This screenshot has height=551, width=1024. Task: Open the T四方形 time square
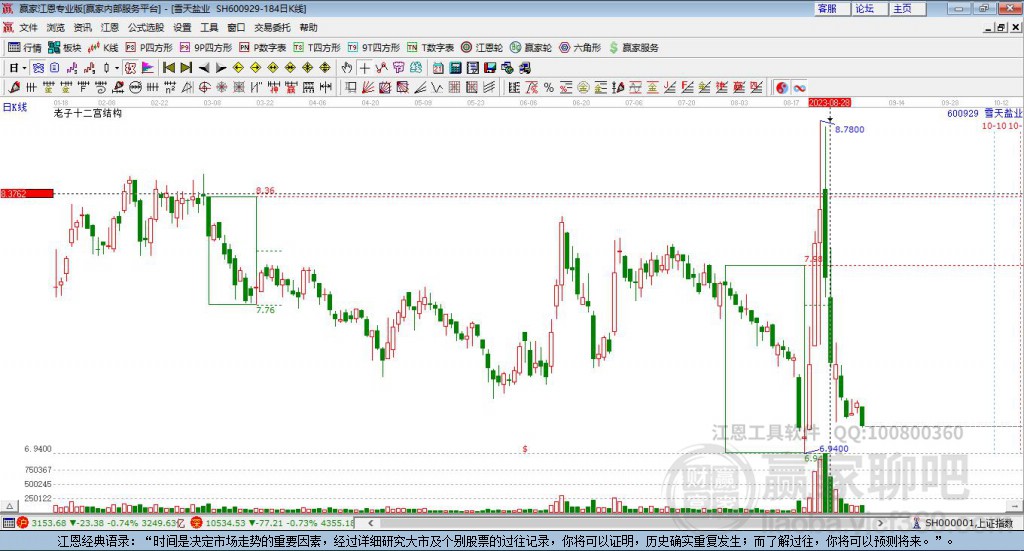(317, 48)
